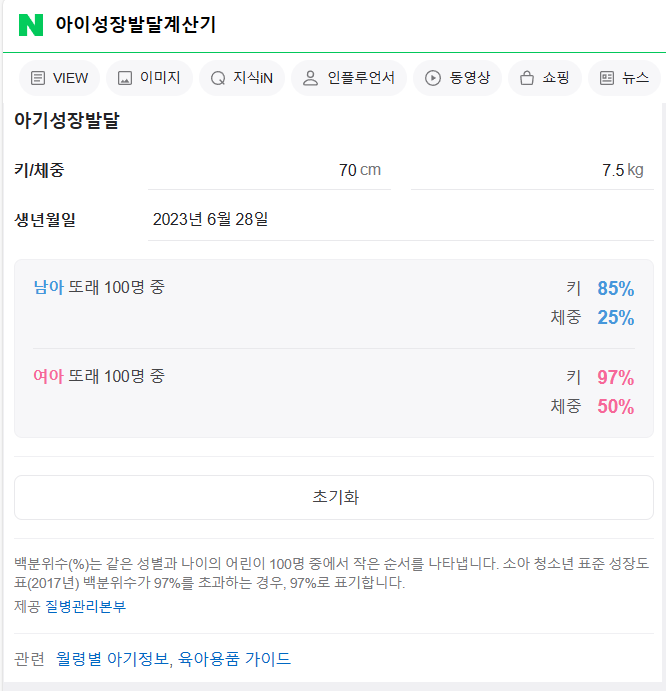
Task: Open the 육아용품 가이드 related link
Action: [x=234, y=659]
